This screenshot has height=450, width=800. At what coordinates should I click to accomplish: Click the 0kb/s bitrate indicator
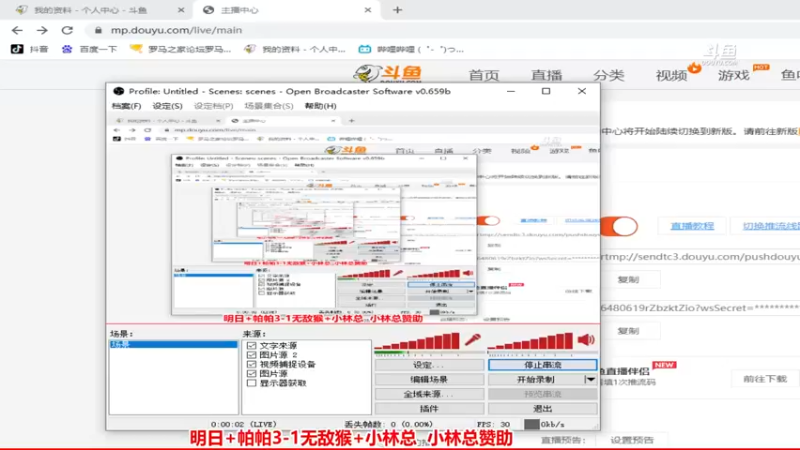tap(545, 424)
